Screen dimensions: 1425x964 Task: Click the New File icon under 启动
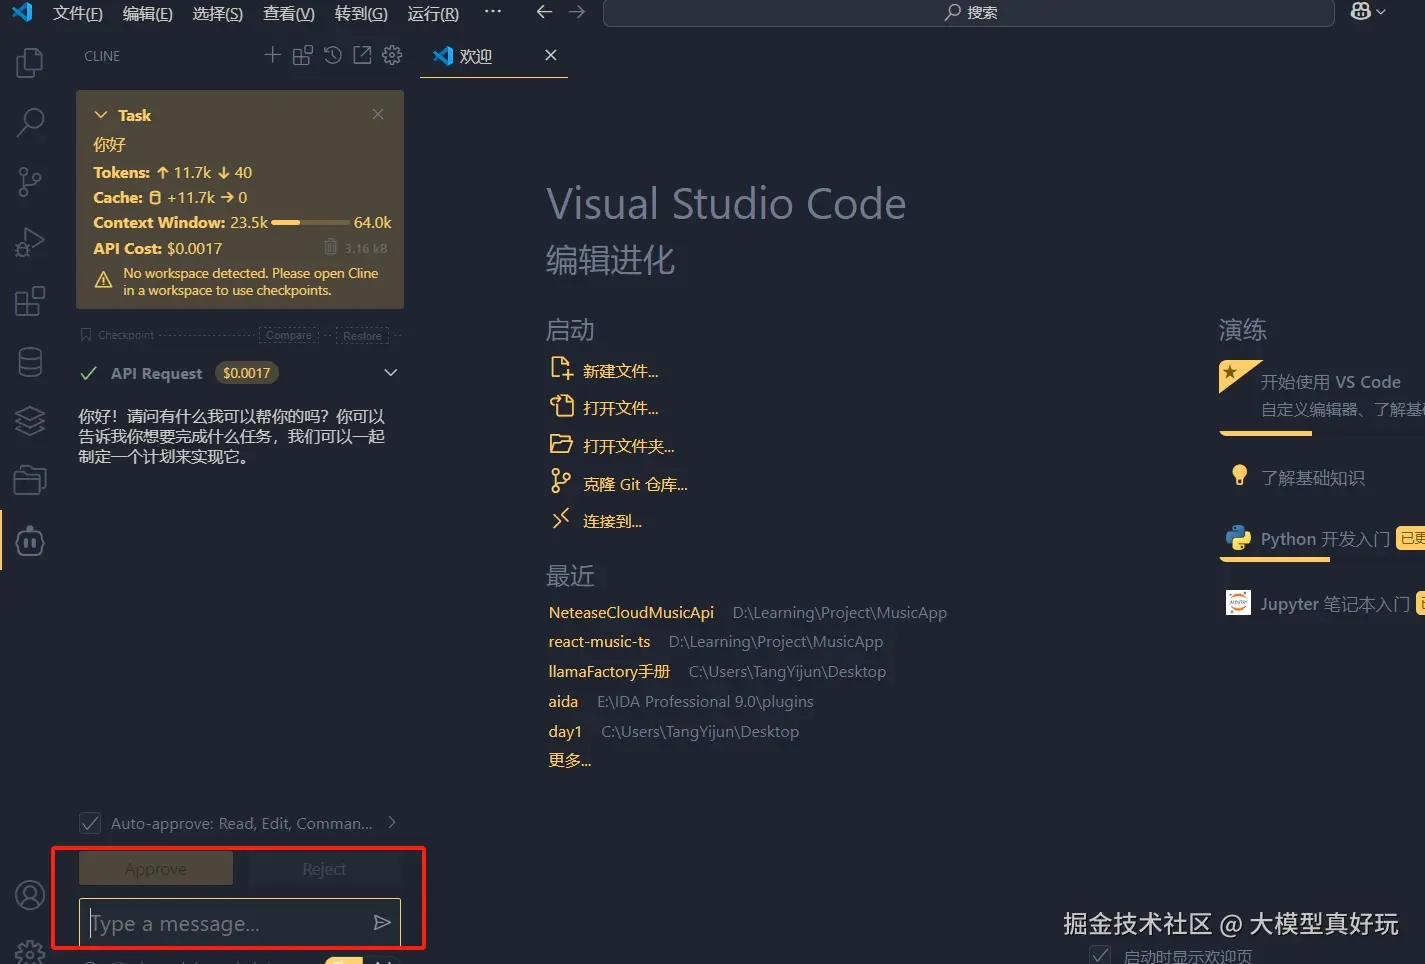click(561, 368)
